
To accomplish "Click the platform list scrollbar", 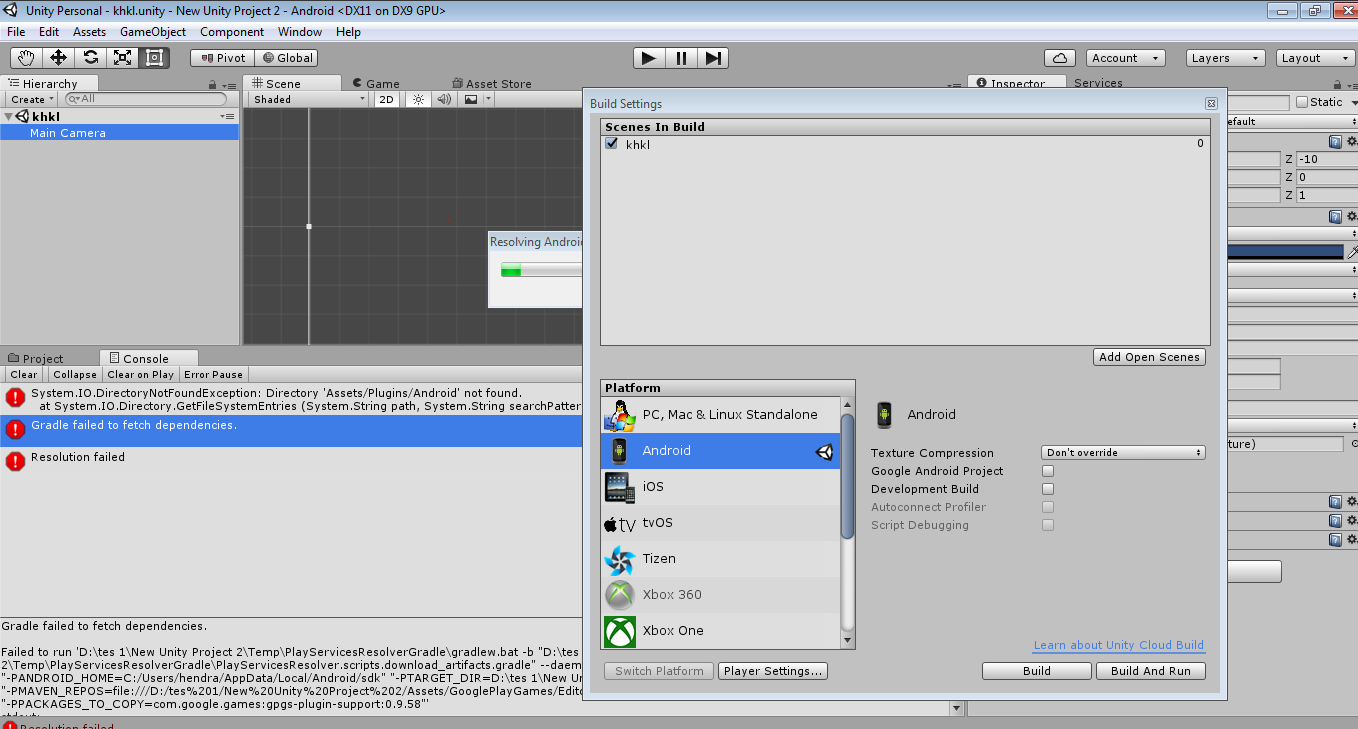I will (848, 476).
